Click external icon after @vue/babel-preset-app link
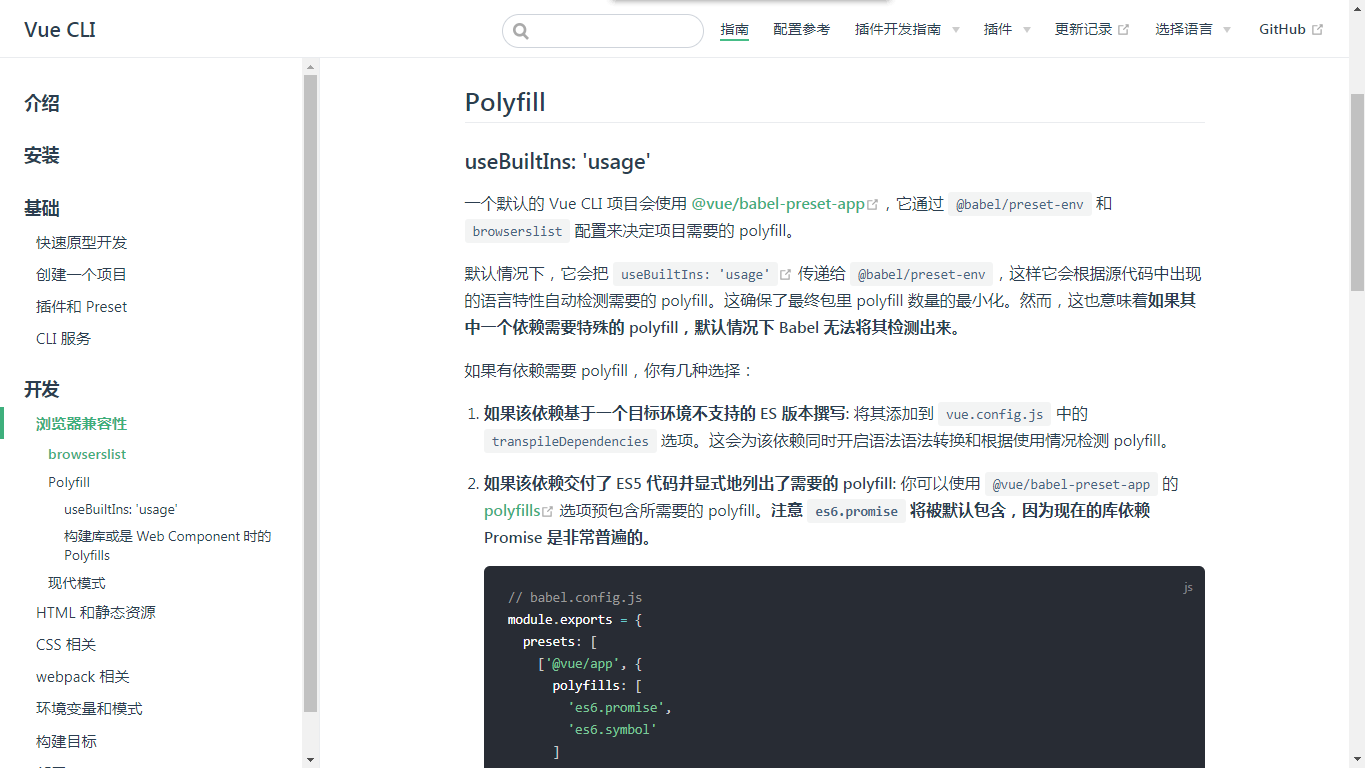 [872, 205]
